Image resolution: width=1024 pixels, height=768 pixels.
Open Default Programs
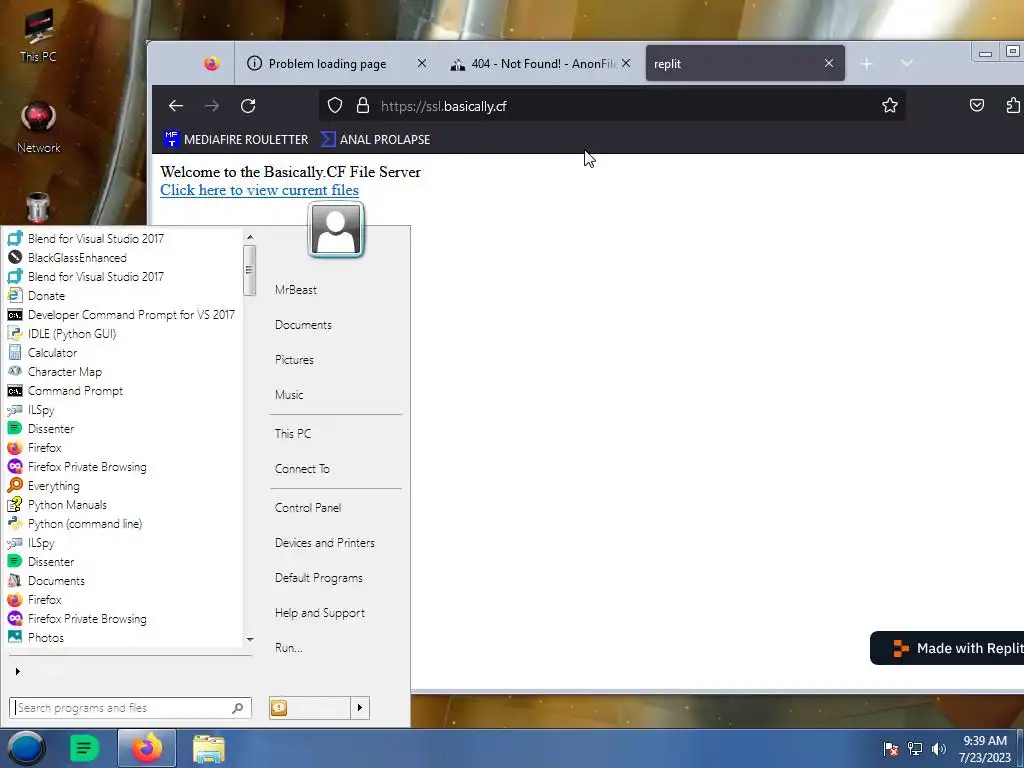pos(319,578)
